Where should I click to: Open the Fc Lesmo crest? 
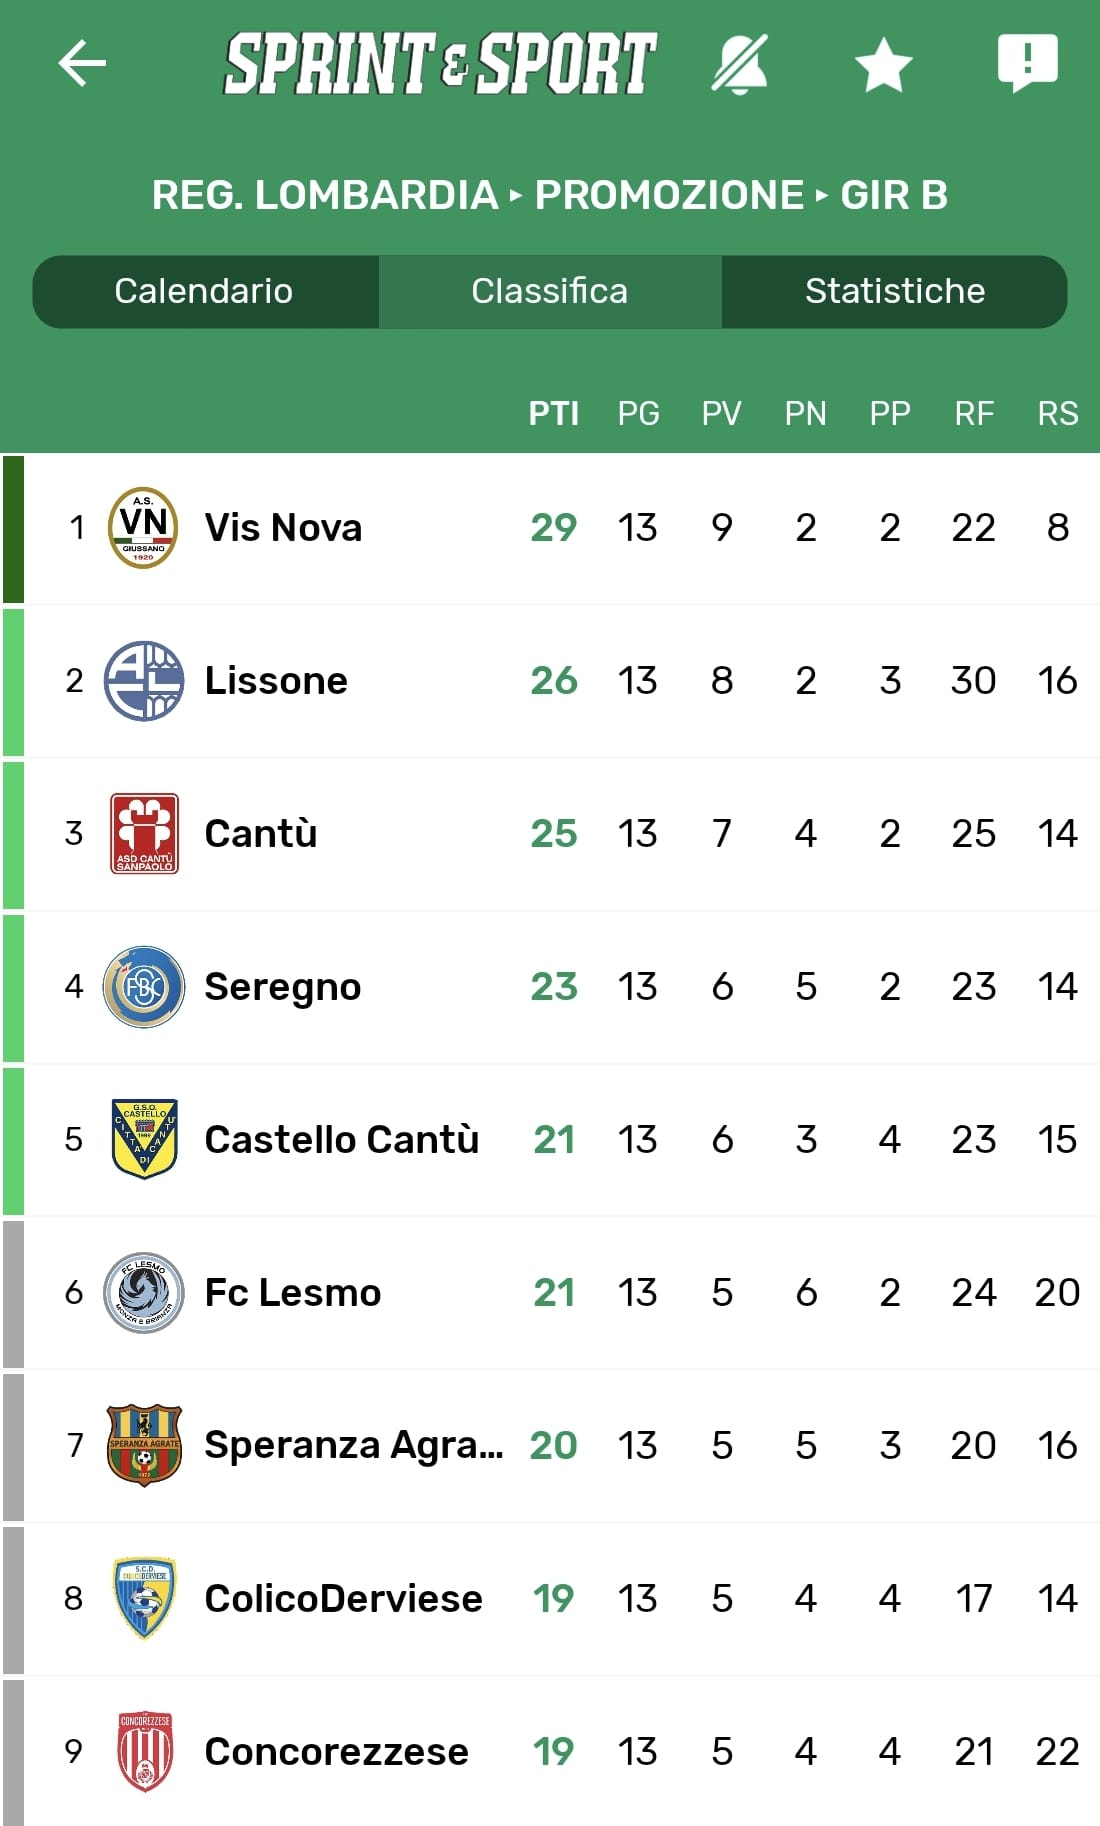pos(144,1292)
